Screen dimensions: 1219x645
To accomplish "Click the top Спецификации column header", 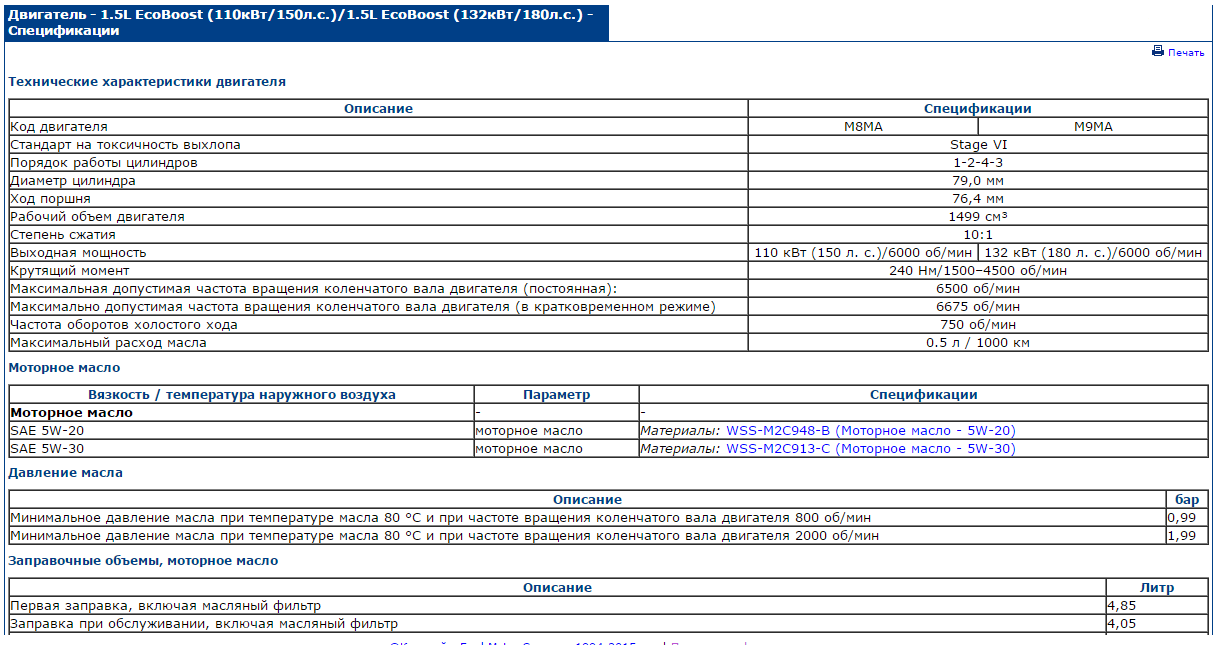I will 977,109.
